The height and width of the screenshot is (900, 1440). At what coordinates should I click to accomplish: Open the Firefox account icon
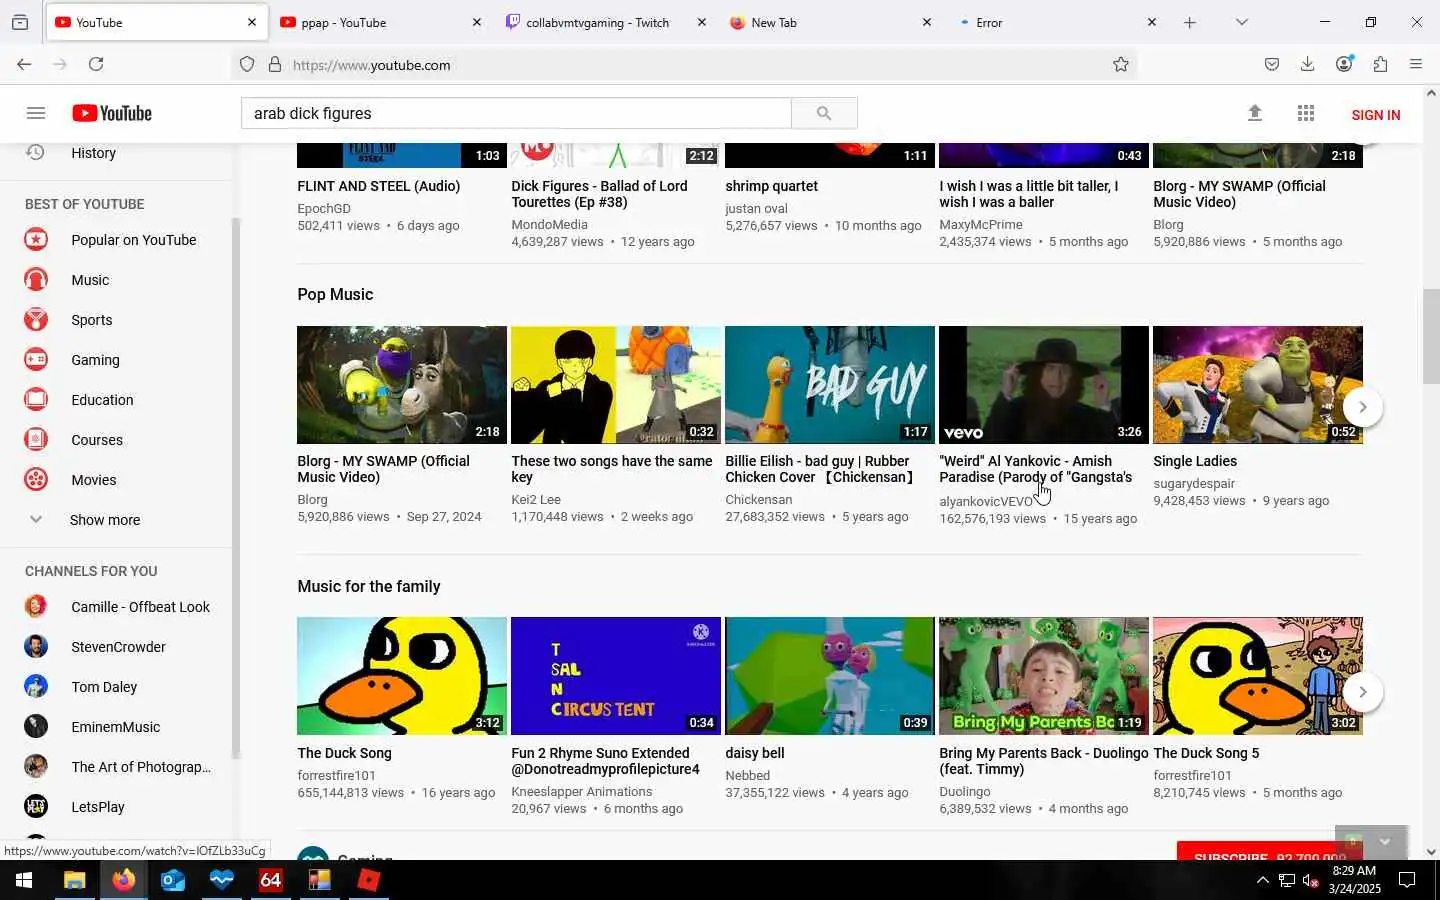(1344, 64)
